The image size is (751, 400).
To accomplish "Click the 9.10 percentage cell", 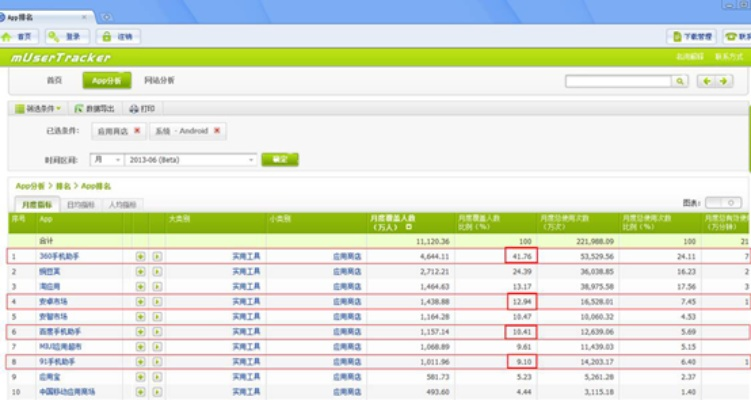I will [523, 362].
